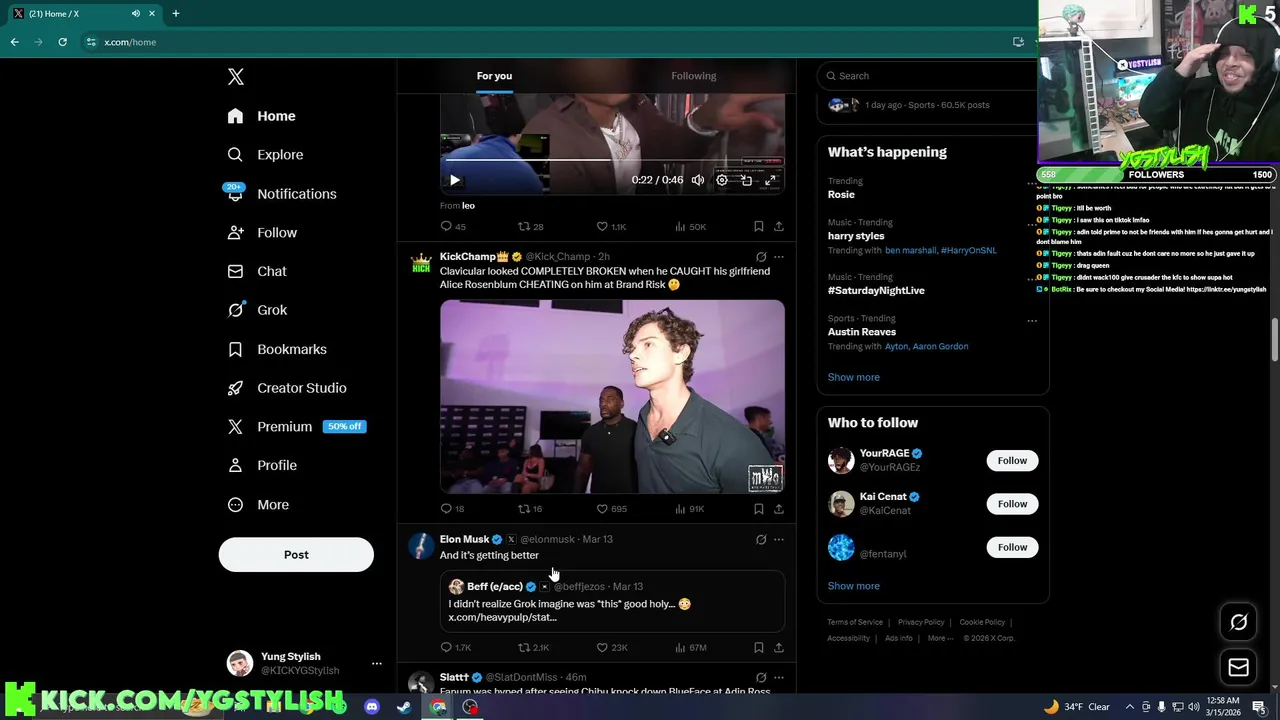Reply to leo video post (45)

[x=454, y=227]
